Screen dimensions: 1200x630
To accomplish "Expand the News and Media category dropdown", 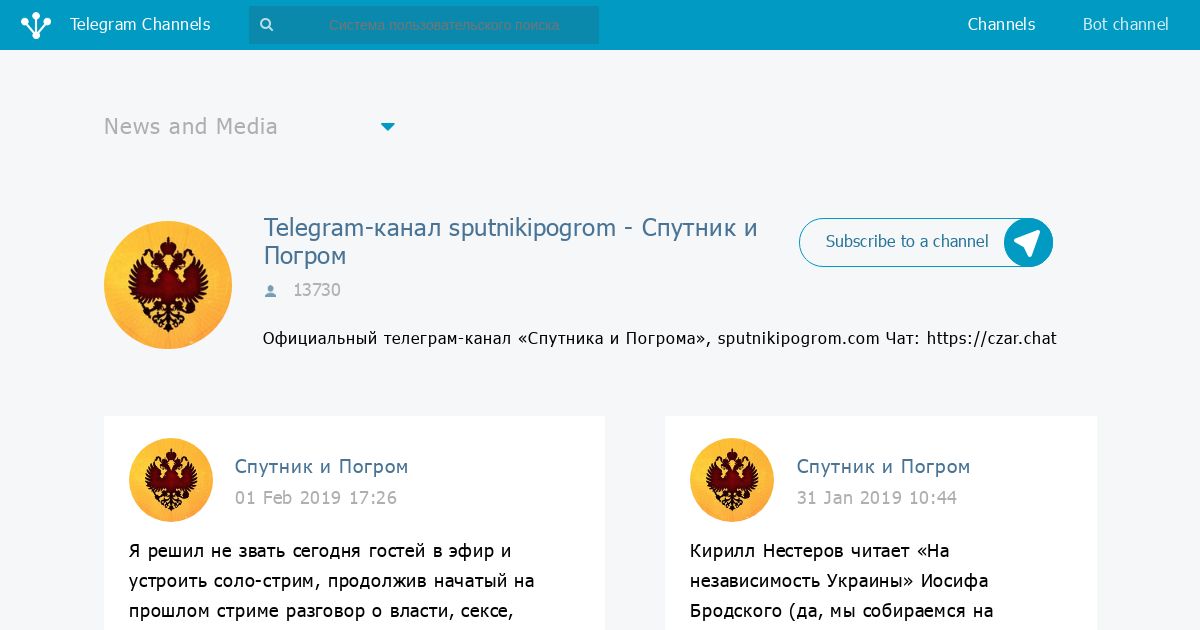I will click(250, 127).
